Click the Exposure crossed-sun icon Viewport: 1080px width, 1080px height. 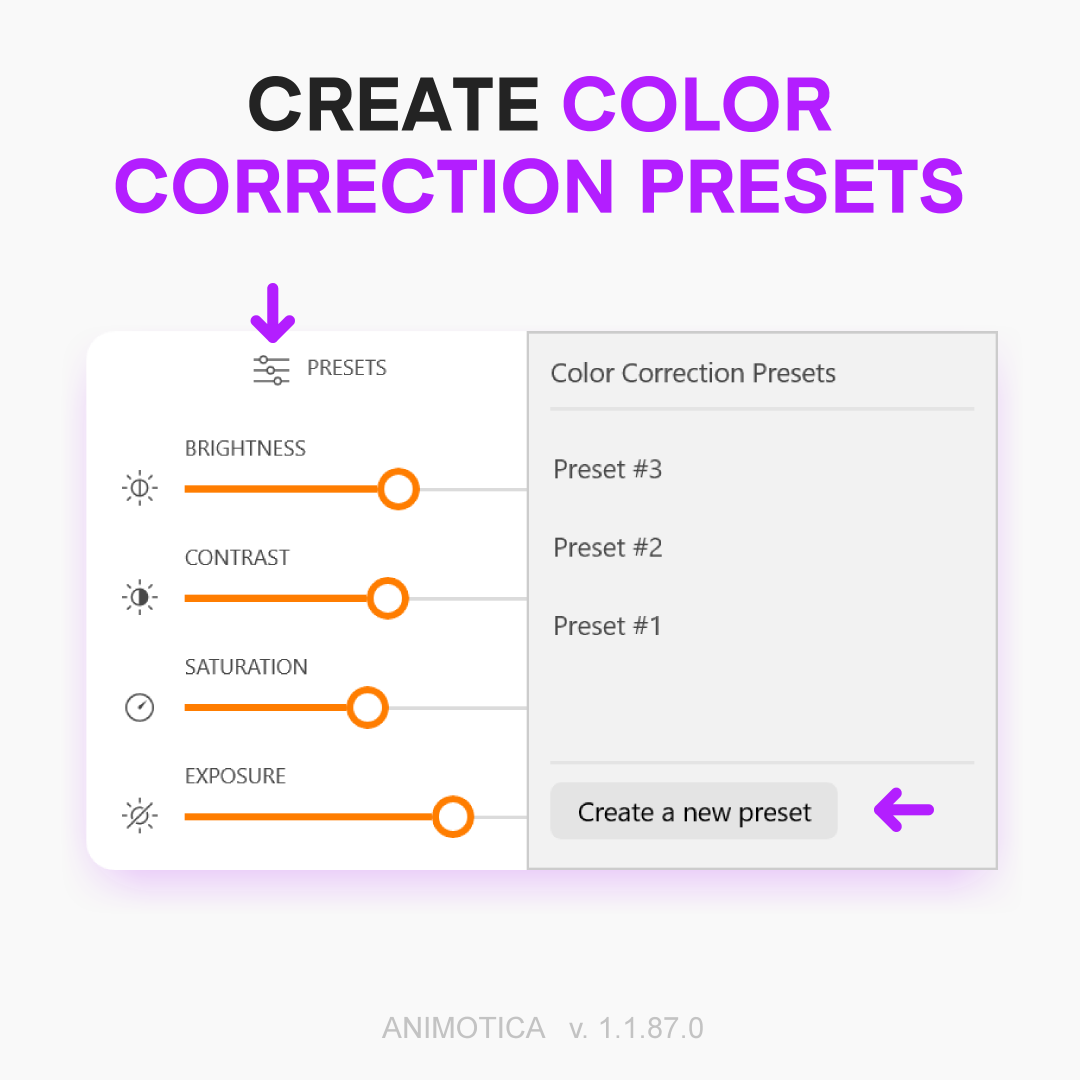click(x=140, y=816)
